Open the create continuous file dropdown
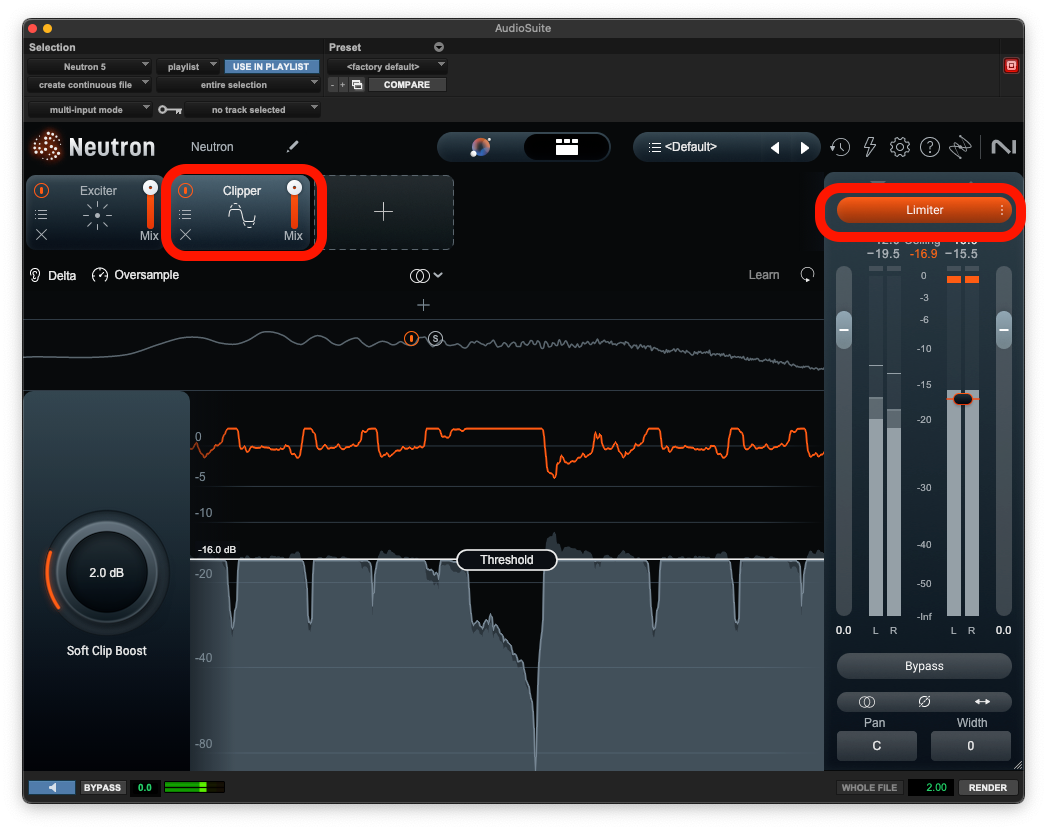This screenshot has height=830, width=1047. click(x=89, y=85)
